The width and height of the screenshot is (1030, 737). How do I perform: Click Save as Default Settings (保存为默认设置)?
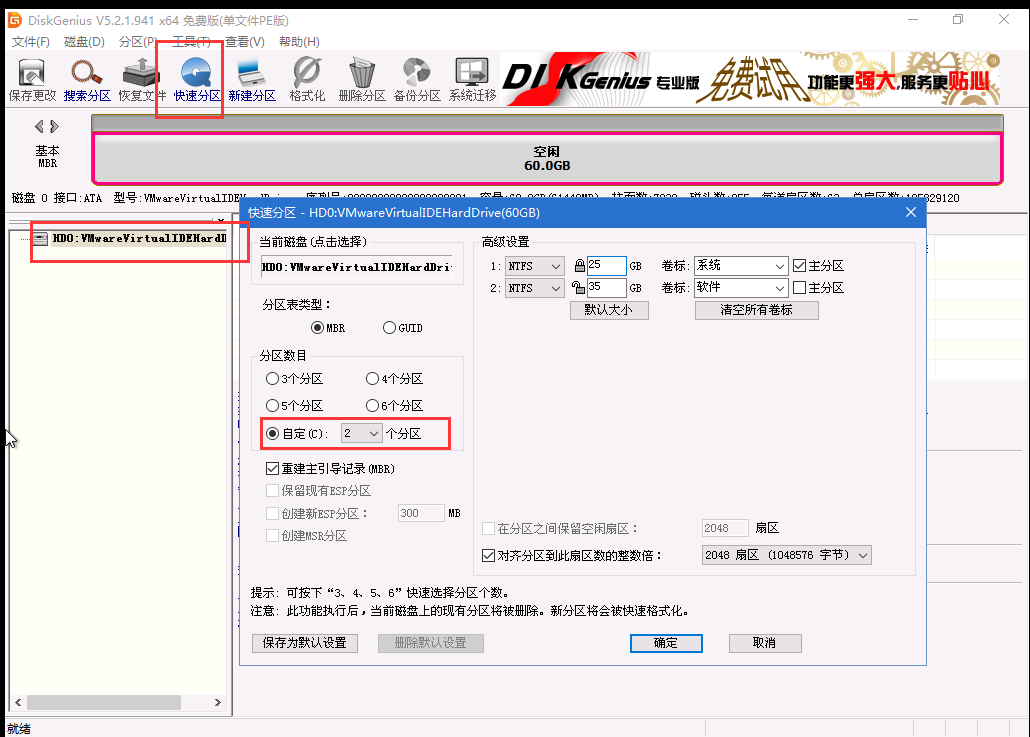(305, 643)
